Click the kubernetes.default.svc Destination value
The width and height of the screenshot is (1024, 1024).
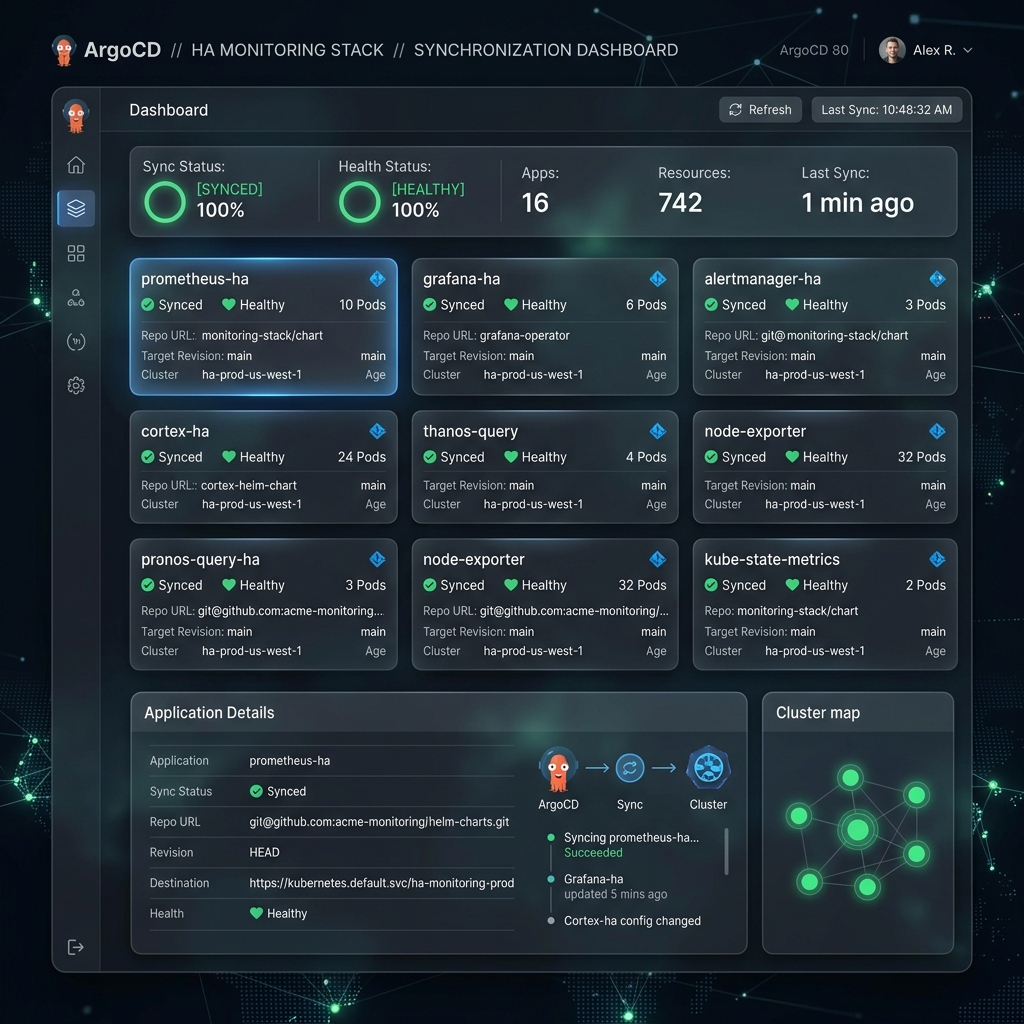click(381, 883)
